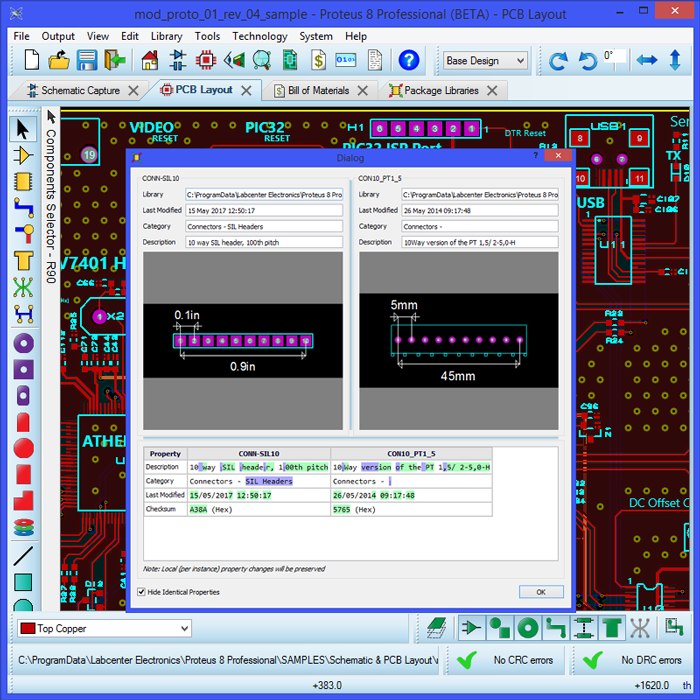Open the Project Notes document icon
The height and width of the screenshot is (700, 700).
click(375, 60)
